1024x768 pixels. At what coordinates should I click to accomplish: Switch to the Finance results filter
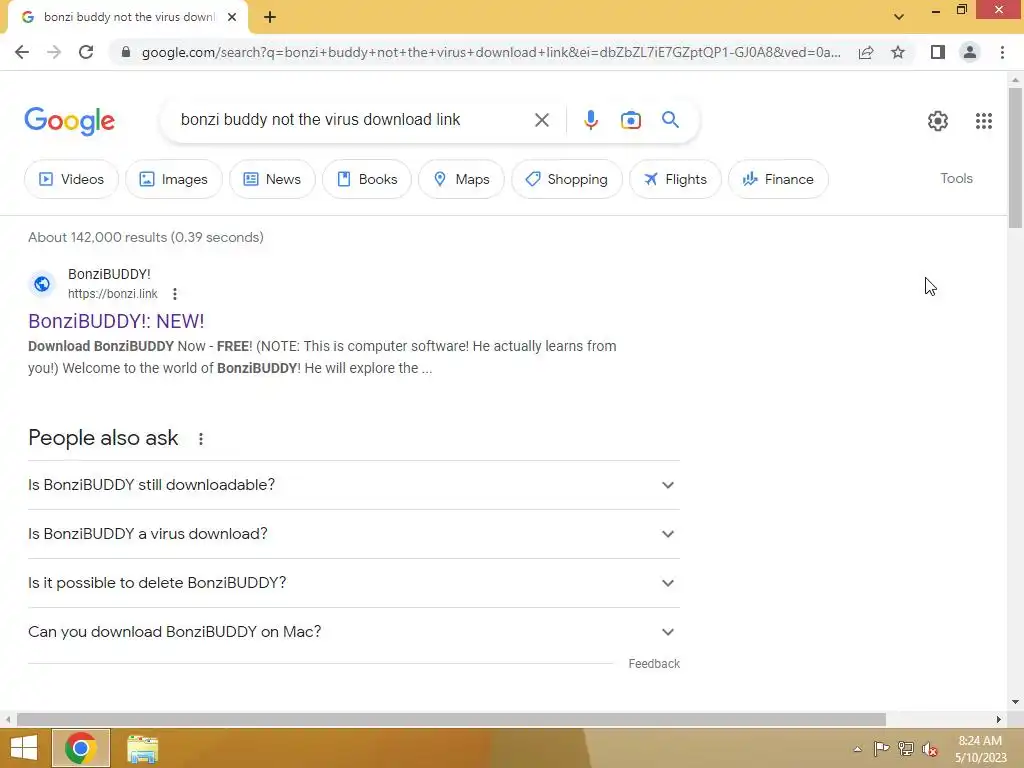(778, 179)
